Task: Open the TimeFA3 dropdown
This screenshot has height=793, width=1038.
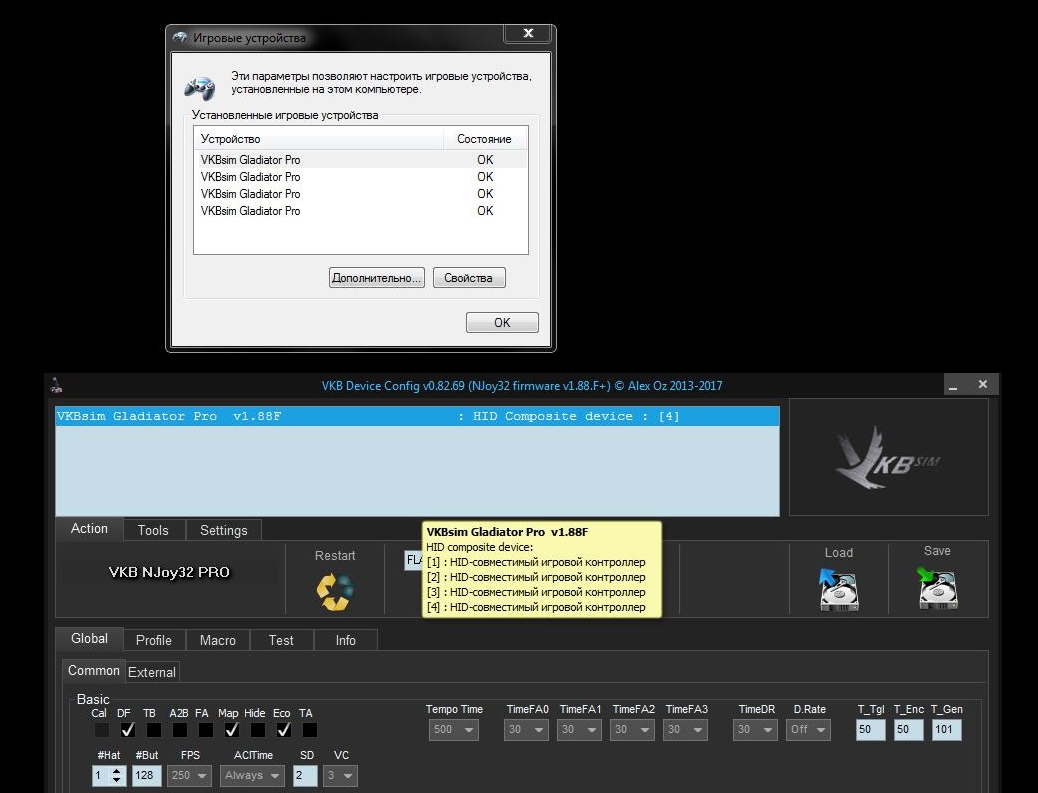Action: click(x=685, y=729)
